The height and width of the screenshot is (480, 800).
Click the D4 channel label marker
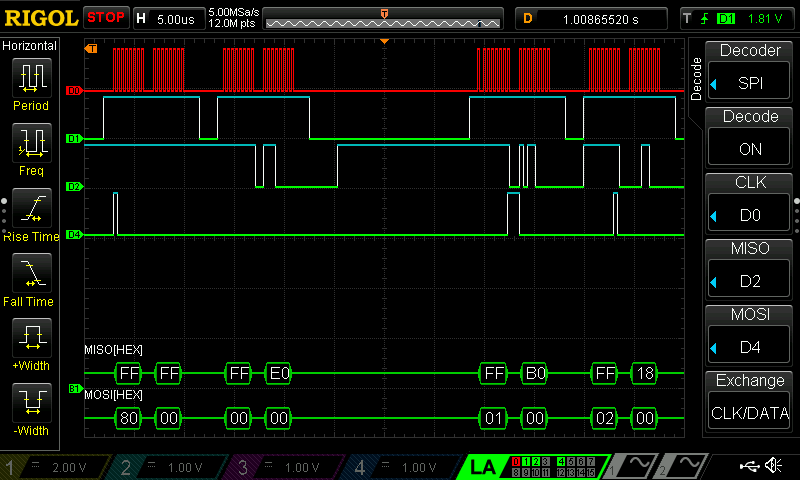point(74,235)
